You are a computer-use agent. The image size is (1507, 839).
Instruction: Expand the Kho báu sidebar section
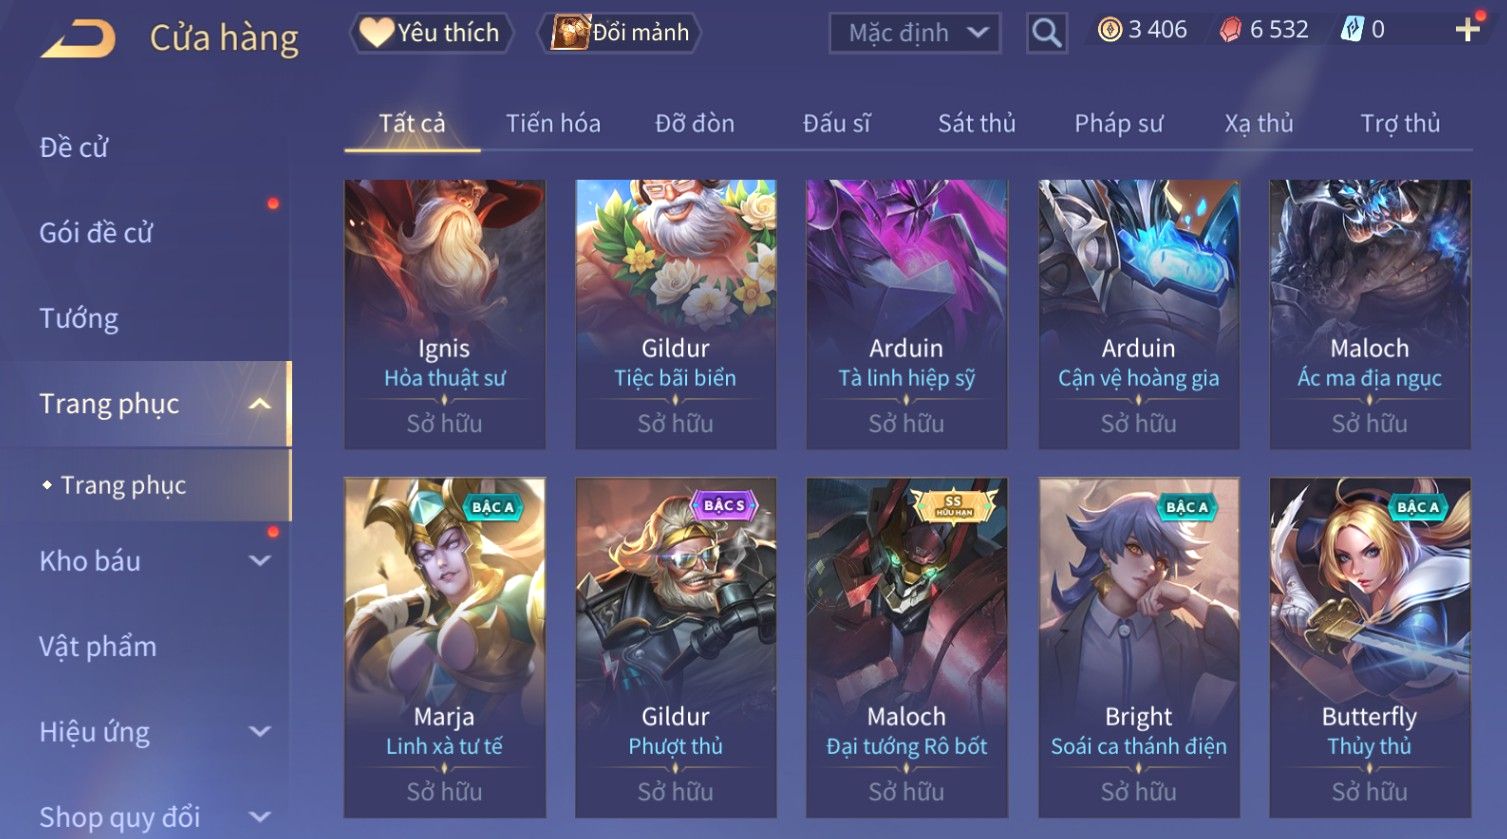(x=260, y=561)
